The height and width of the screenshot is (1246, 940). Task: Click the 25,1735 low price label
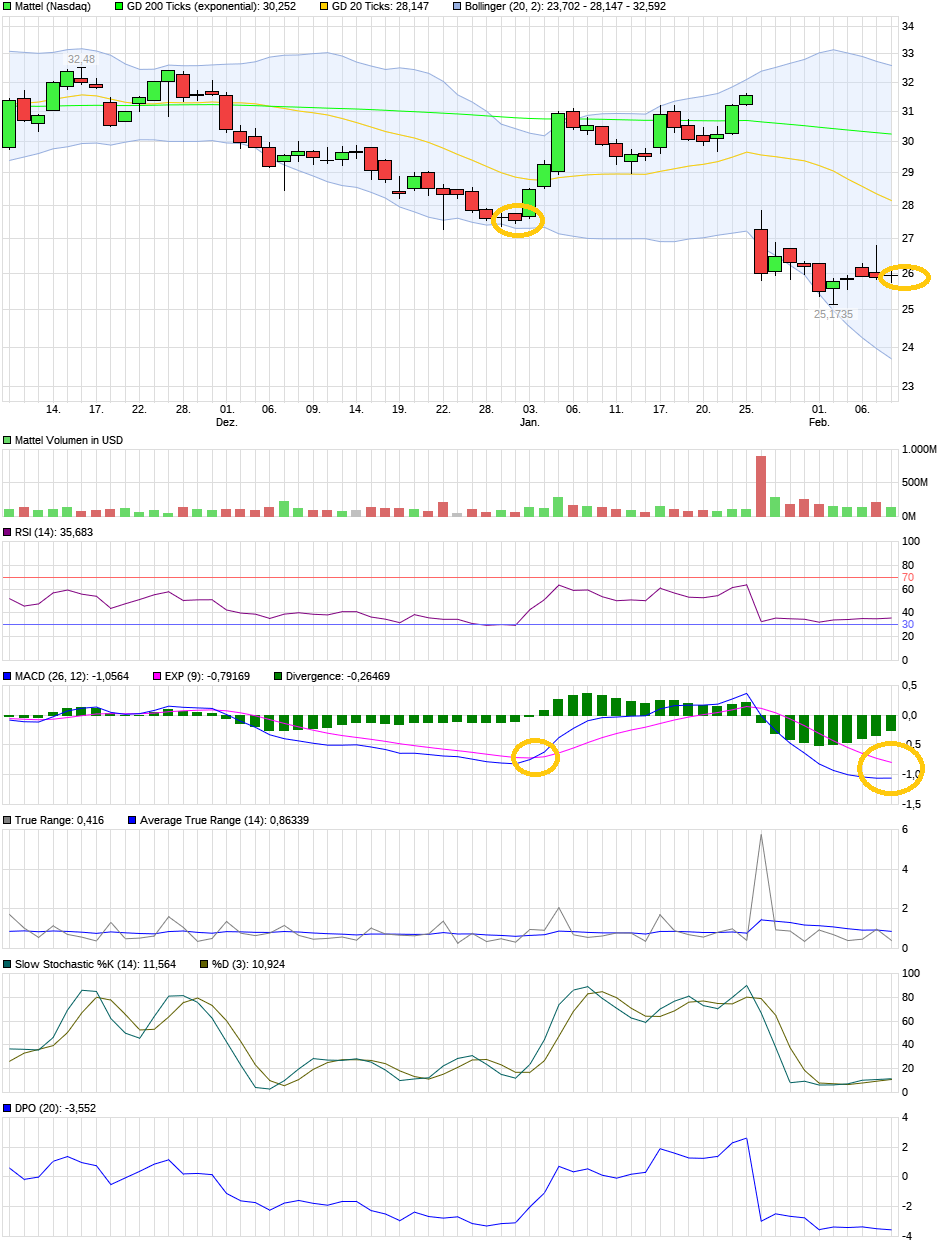click(x=833, y=314)
